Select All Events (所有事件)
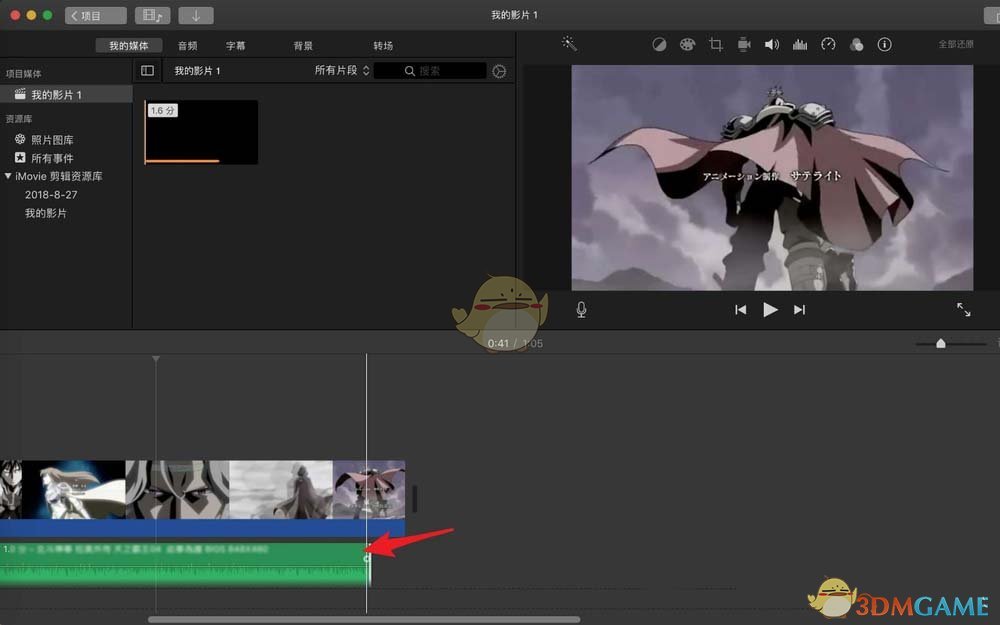Image resolution: width=1000 pixels, height=625 pixels. [x=52, y=158]
